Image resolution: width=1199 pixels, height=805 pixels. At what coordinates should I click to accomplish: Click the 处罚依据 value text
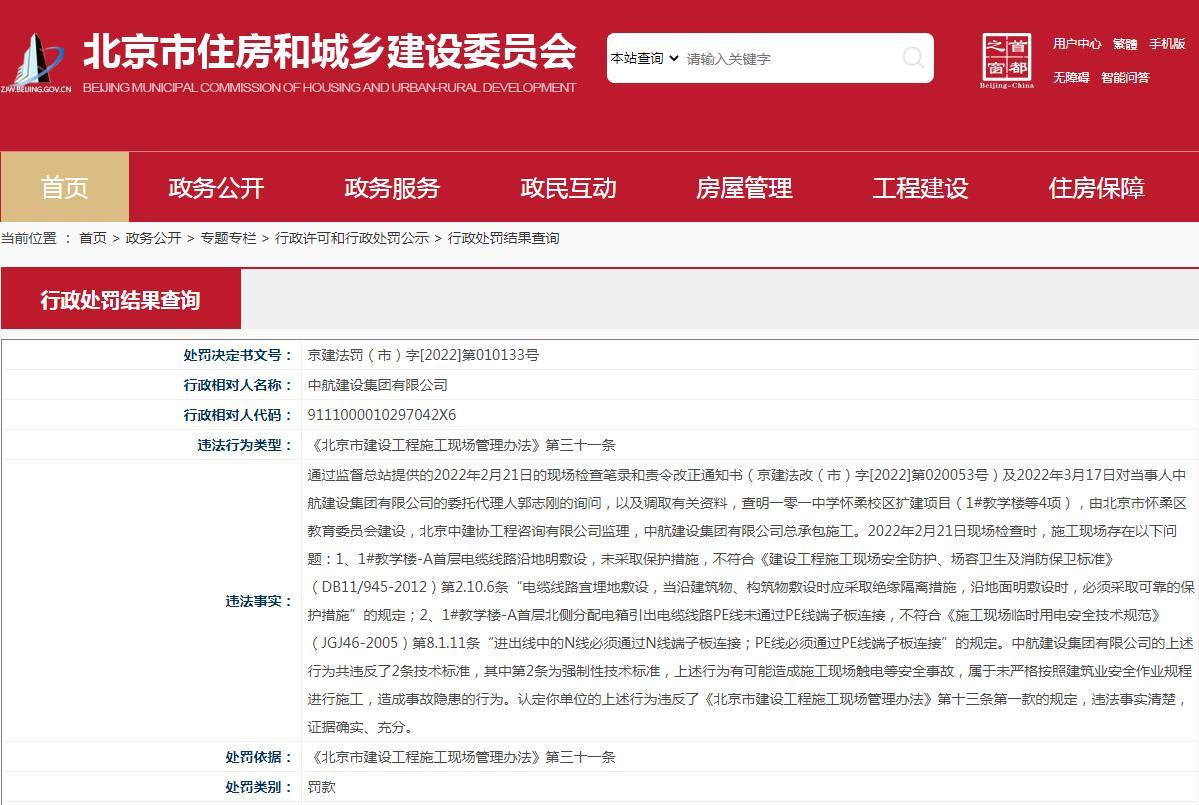pos(461,757)
